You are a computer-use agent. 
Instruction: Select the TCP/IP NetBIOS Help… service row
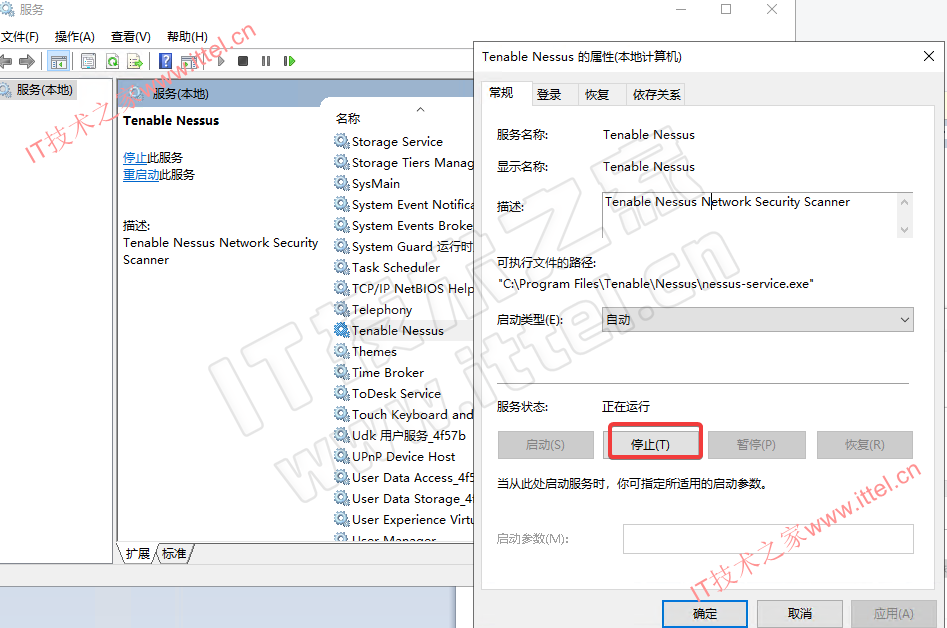(404, 288)
